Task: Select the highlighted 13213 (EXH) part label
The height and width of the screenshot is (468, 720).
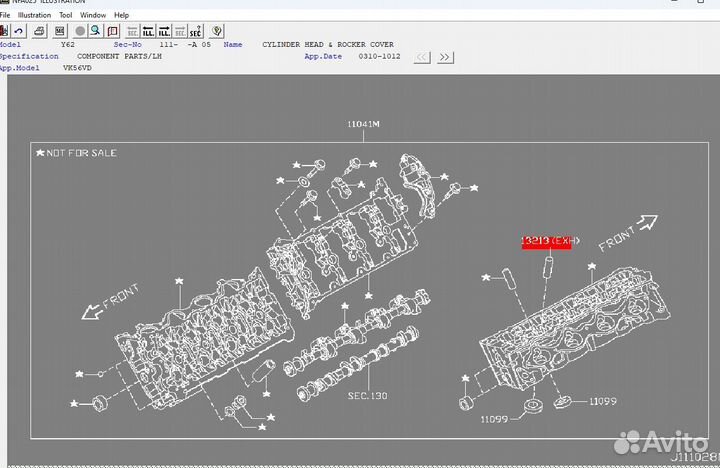Action: point(550,241)
